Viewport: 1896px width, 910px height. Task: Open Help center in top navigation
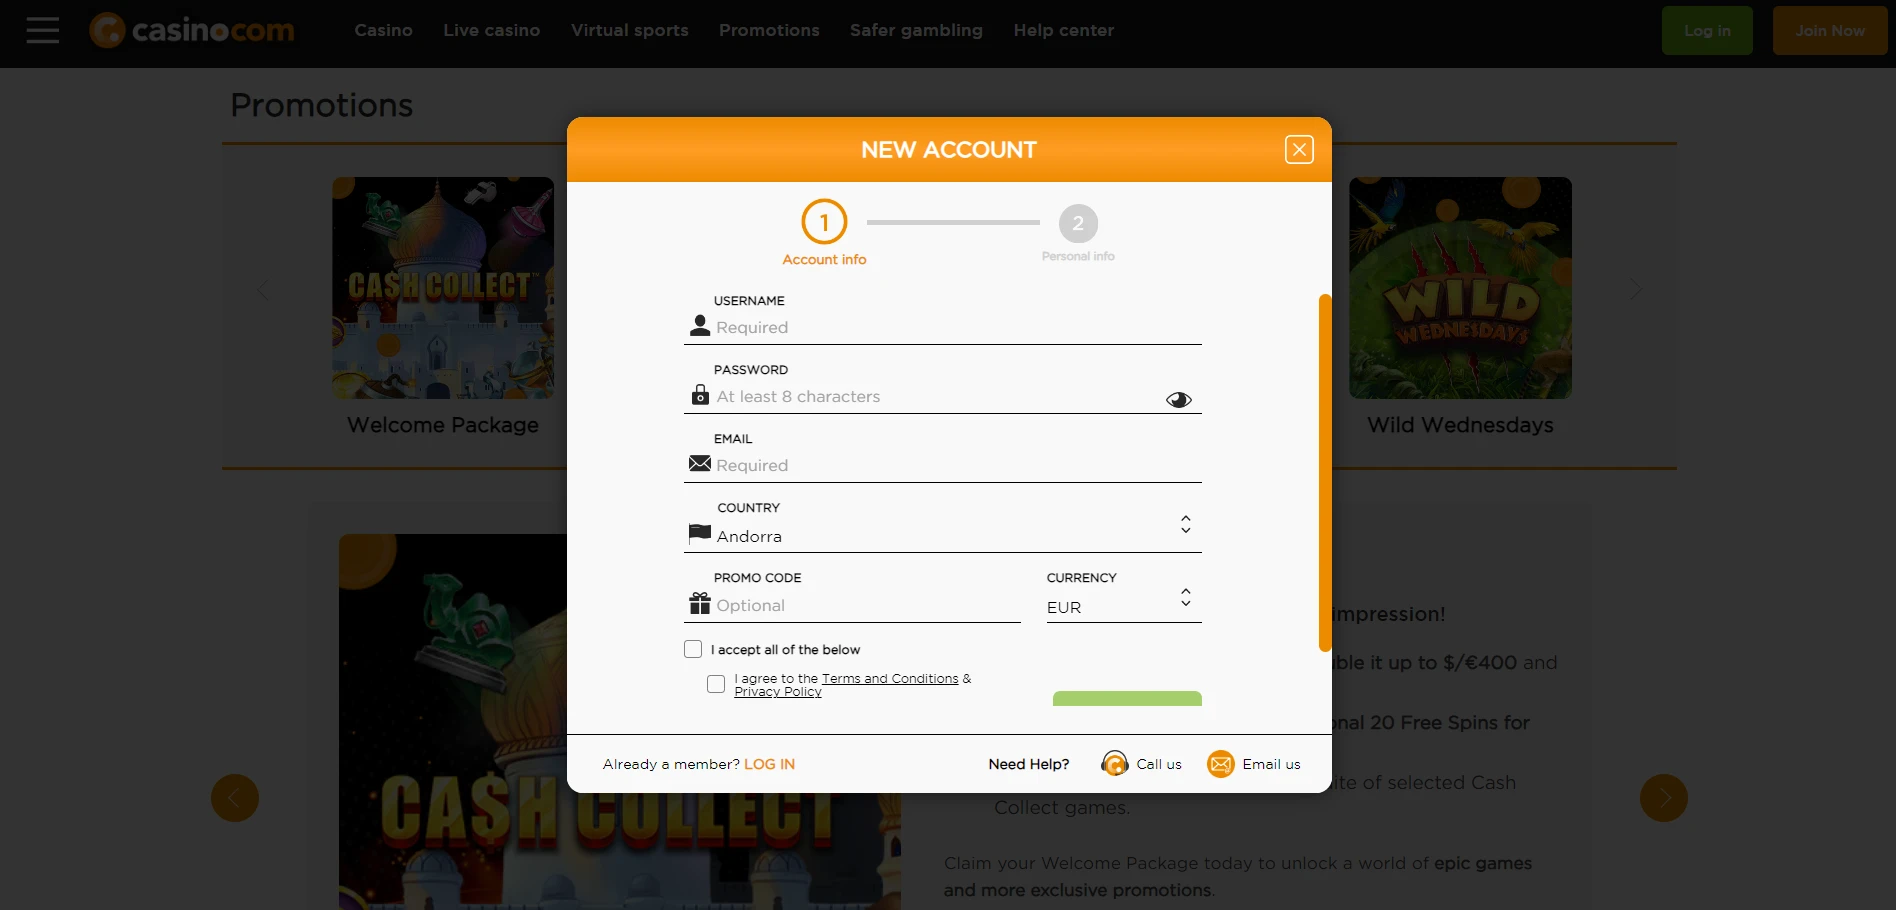point(1064,30)
